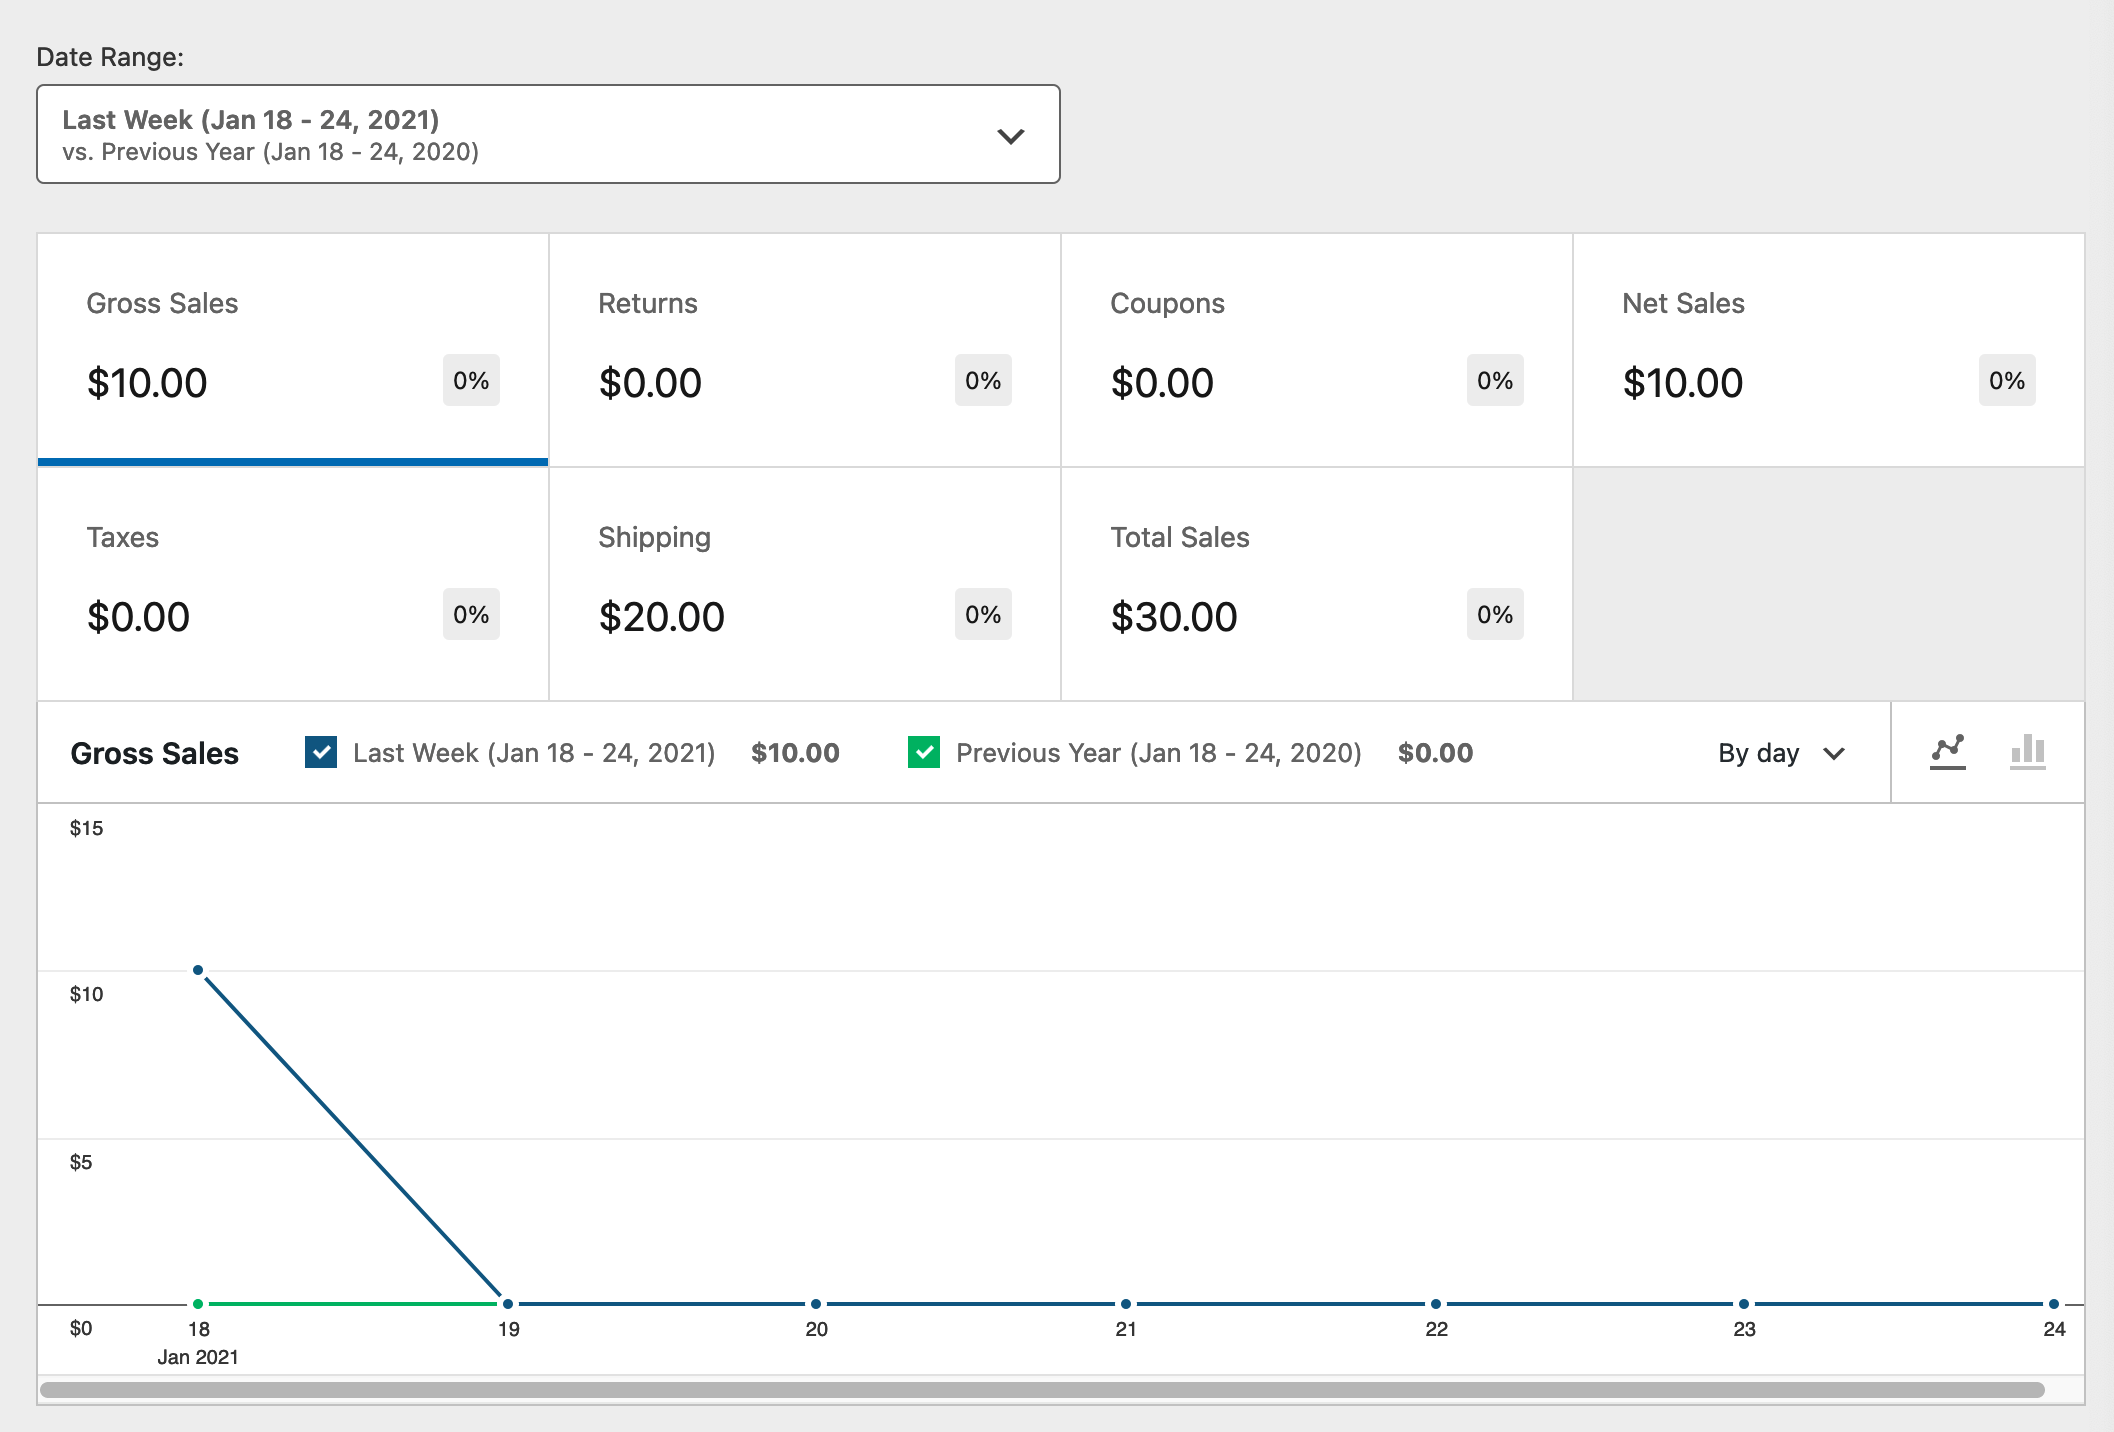Uncheck Last Week (Jan 18 - 24, 2021) checkbox

(321, 752)
